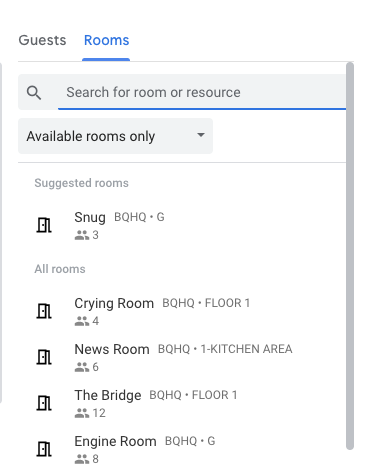Click the capacity icon under The Bridge
370x468 pixels.
[82, 413]
